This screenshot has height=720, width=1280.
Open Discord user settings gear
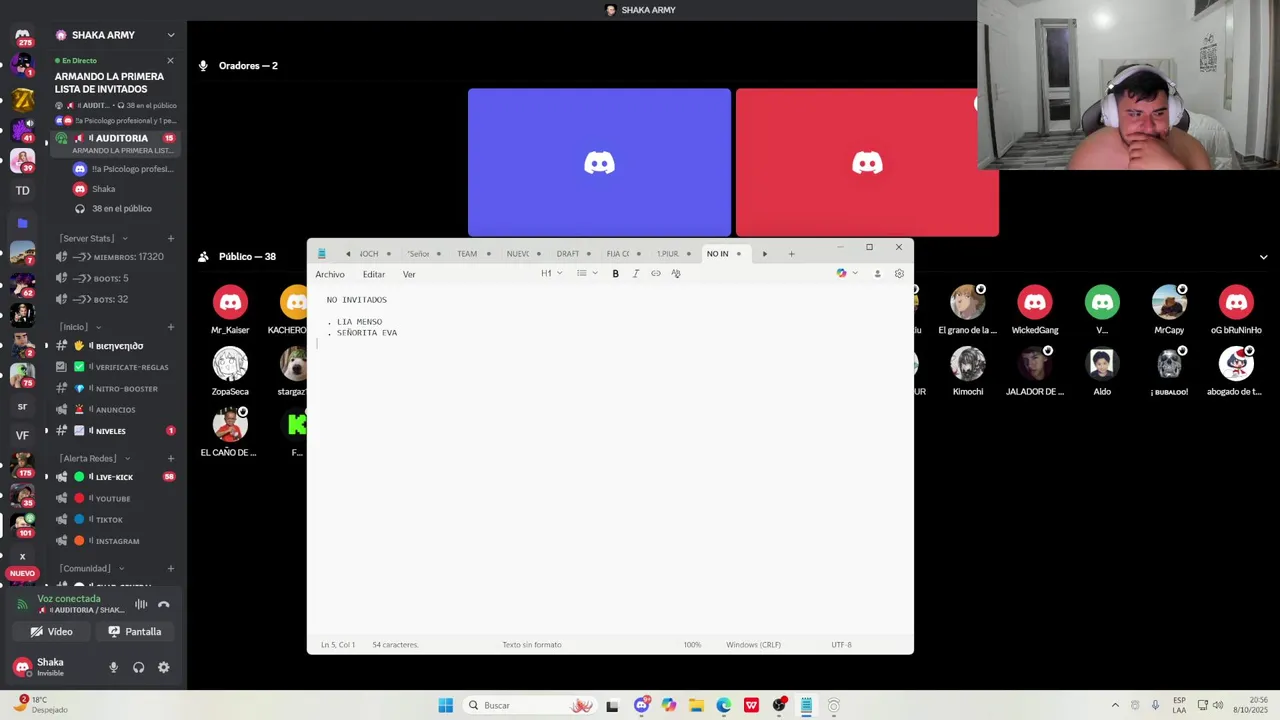[x=163, y=667]
